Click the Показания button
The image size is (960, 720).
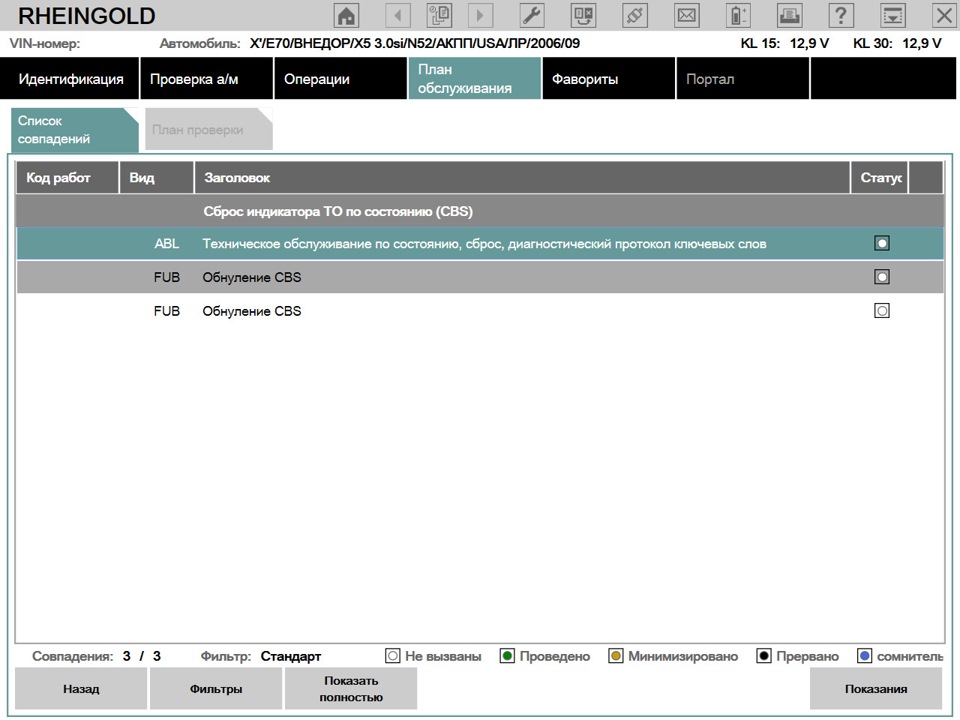coord(876,689)
